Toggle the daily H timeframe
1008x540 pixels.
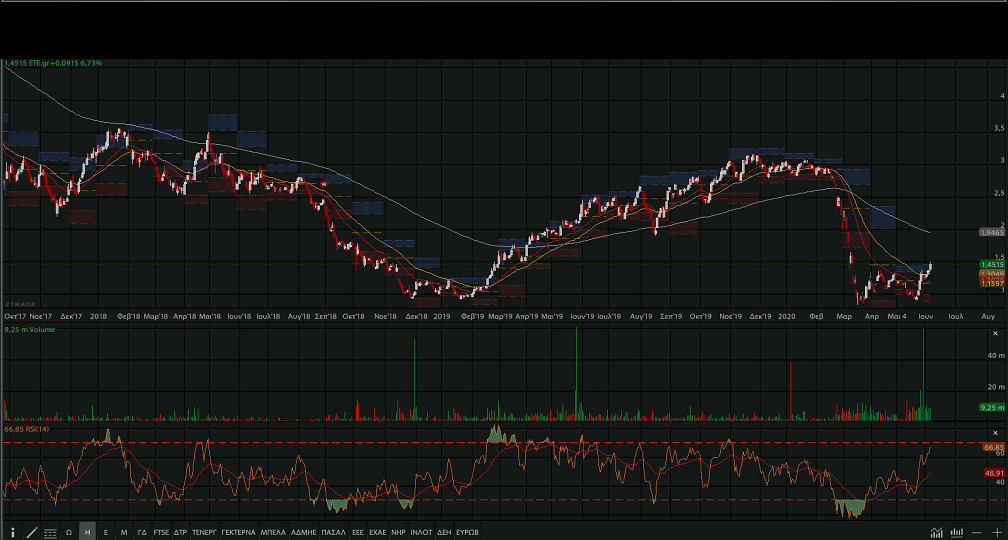(x=88, y=532)
